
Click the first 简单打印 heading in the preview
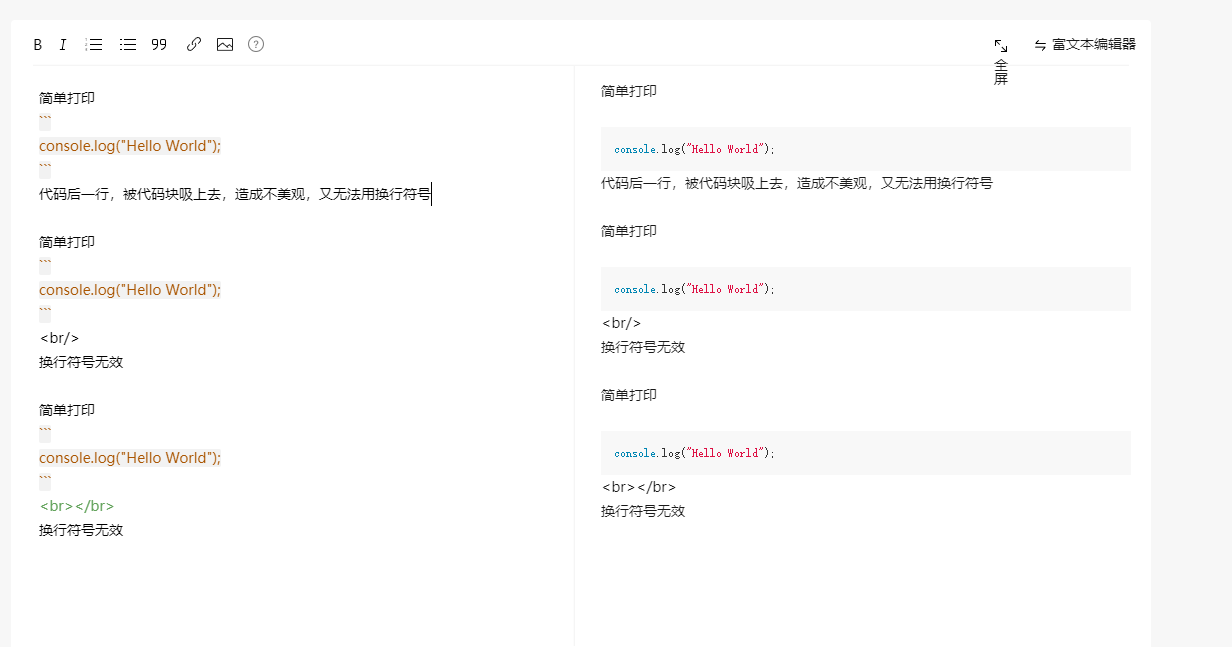629,91
